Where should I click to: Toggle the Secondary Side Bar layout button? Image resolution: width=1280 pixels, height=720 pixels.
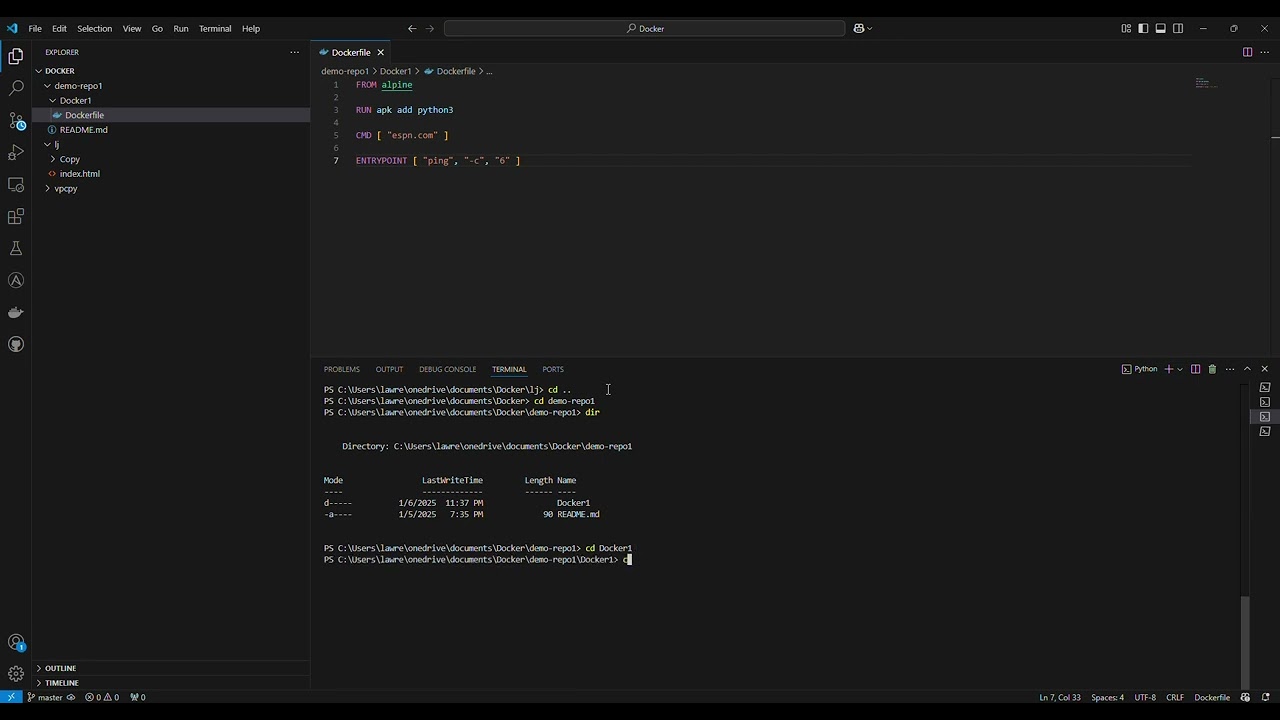pyautogui.click(x=1178, y=29)
